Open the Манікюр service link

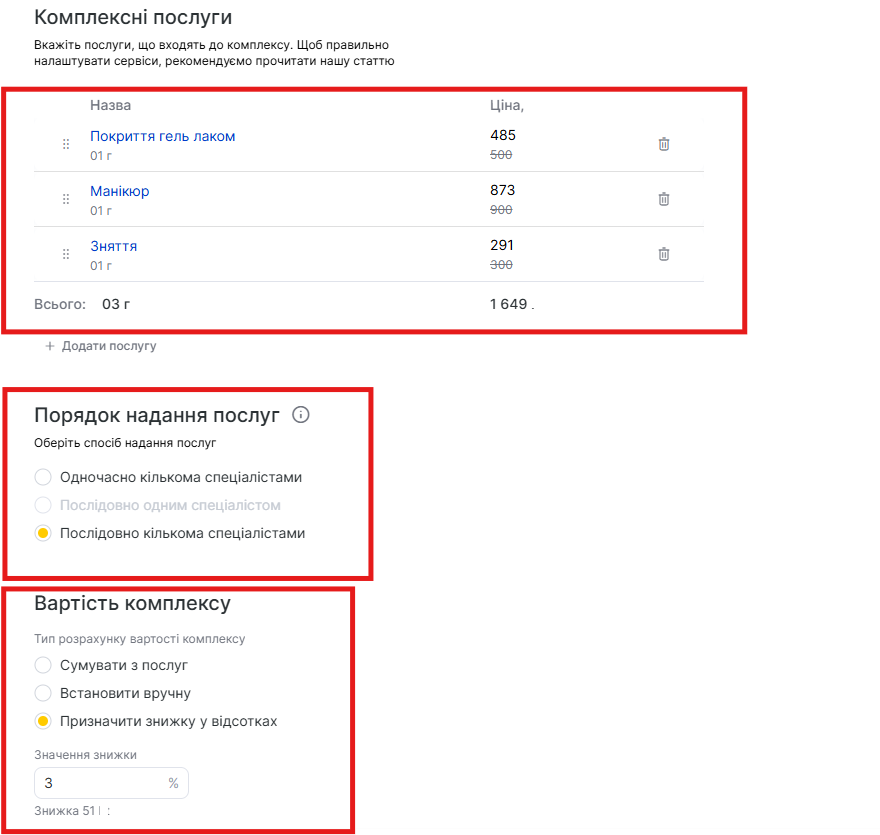coord(120,191)
